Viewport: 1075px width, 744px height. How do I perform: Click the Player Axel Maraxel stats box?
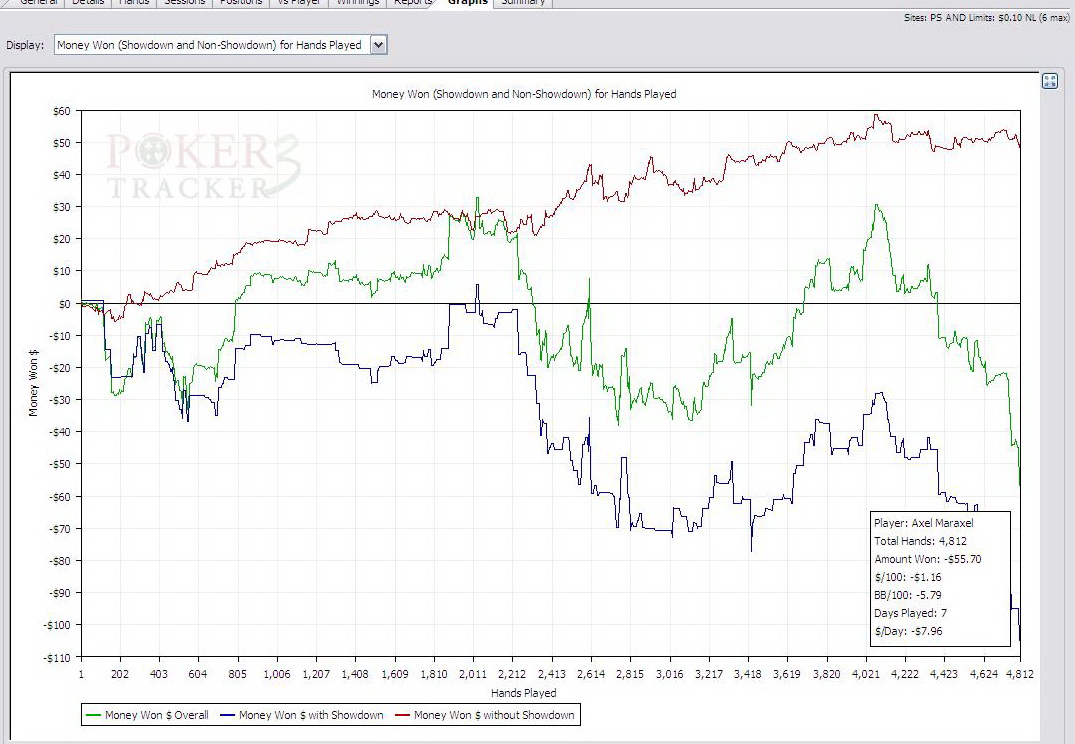click(x=940, y=578)
